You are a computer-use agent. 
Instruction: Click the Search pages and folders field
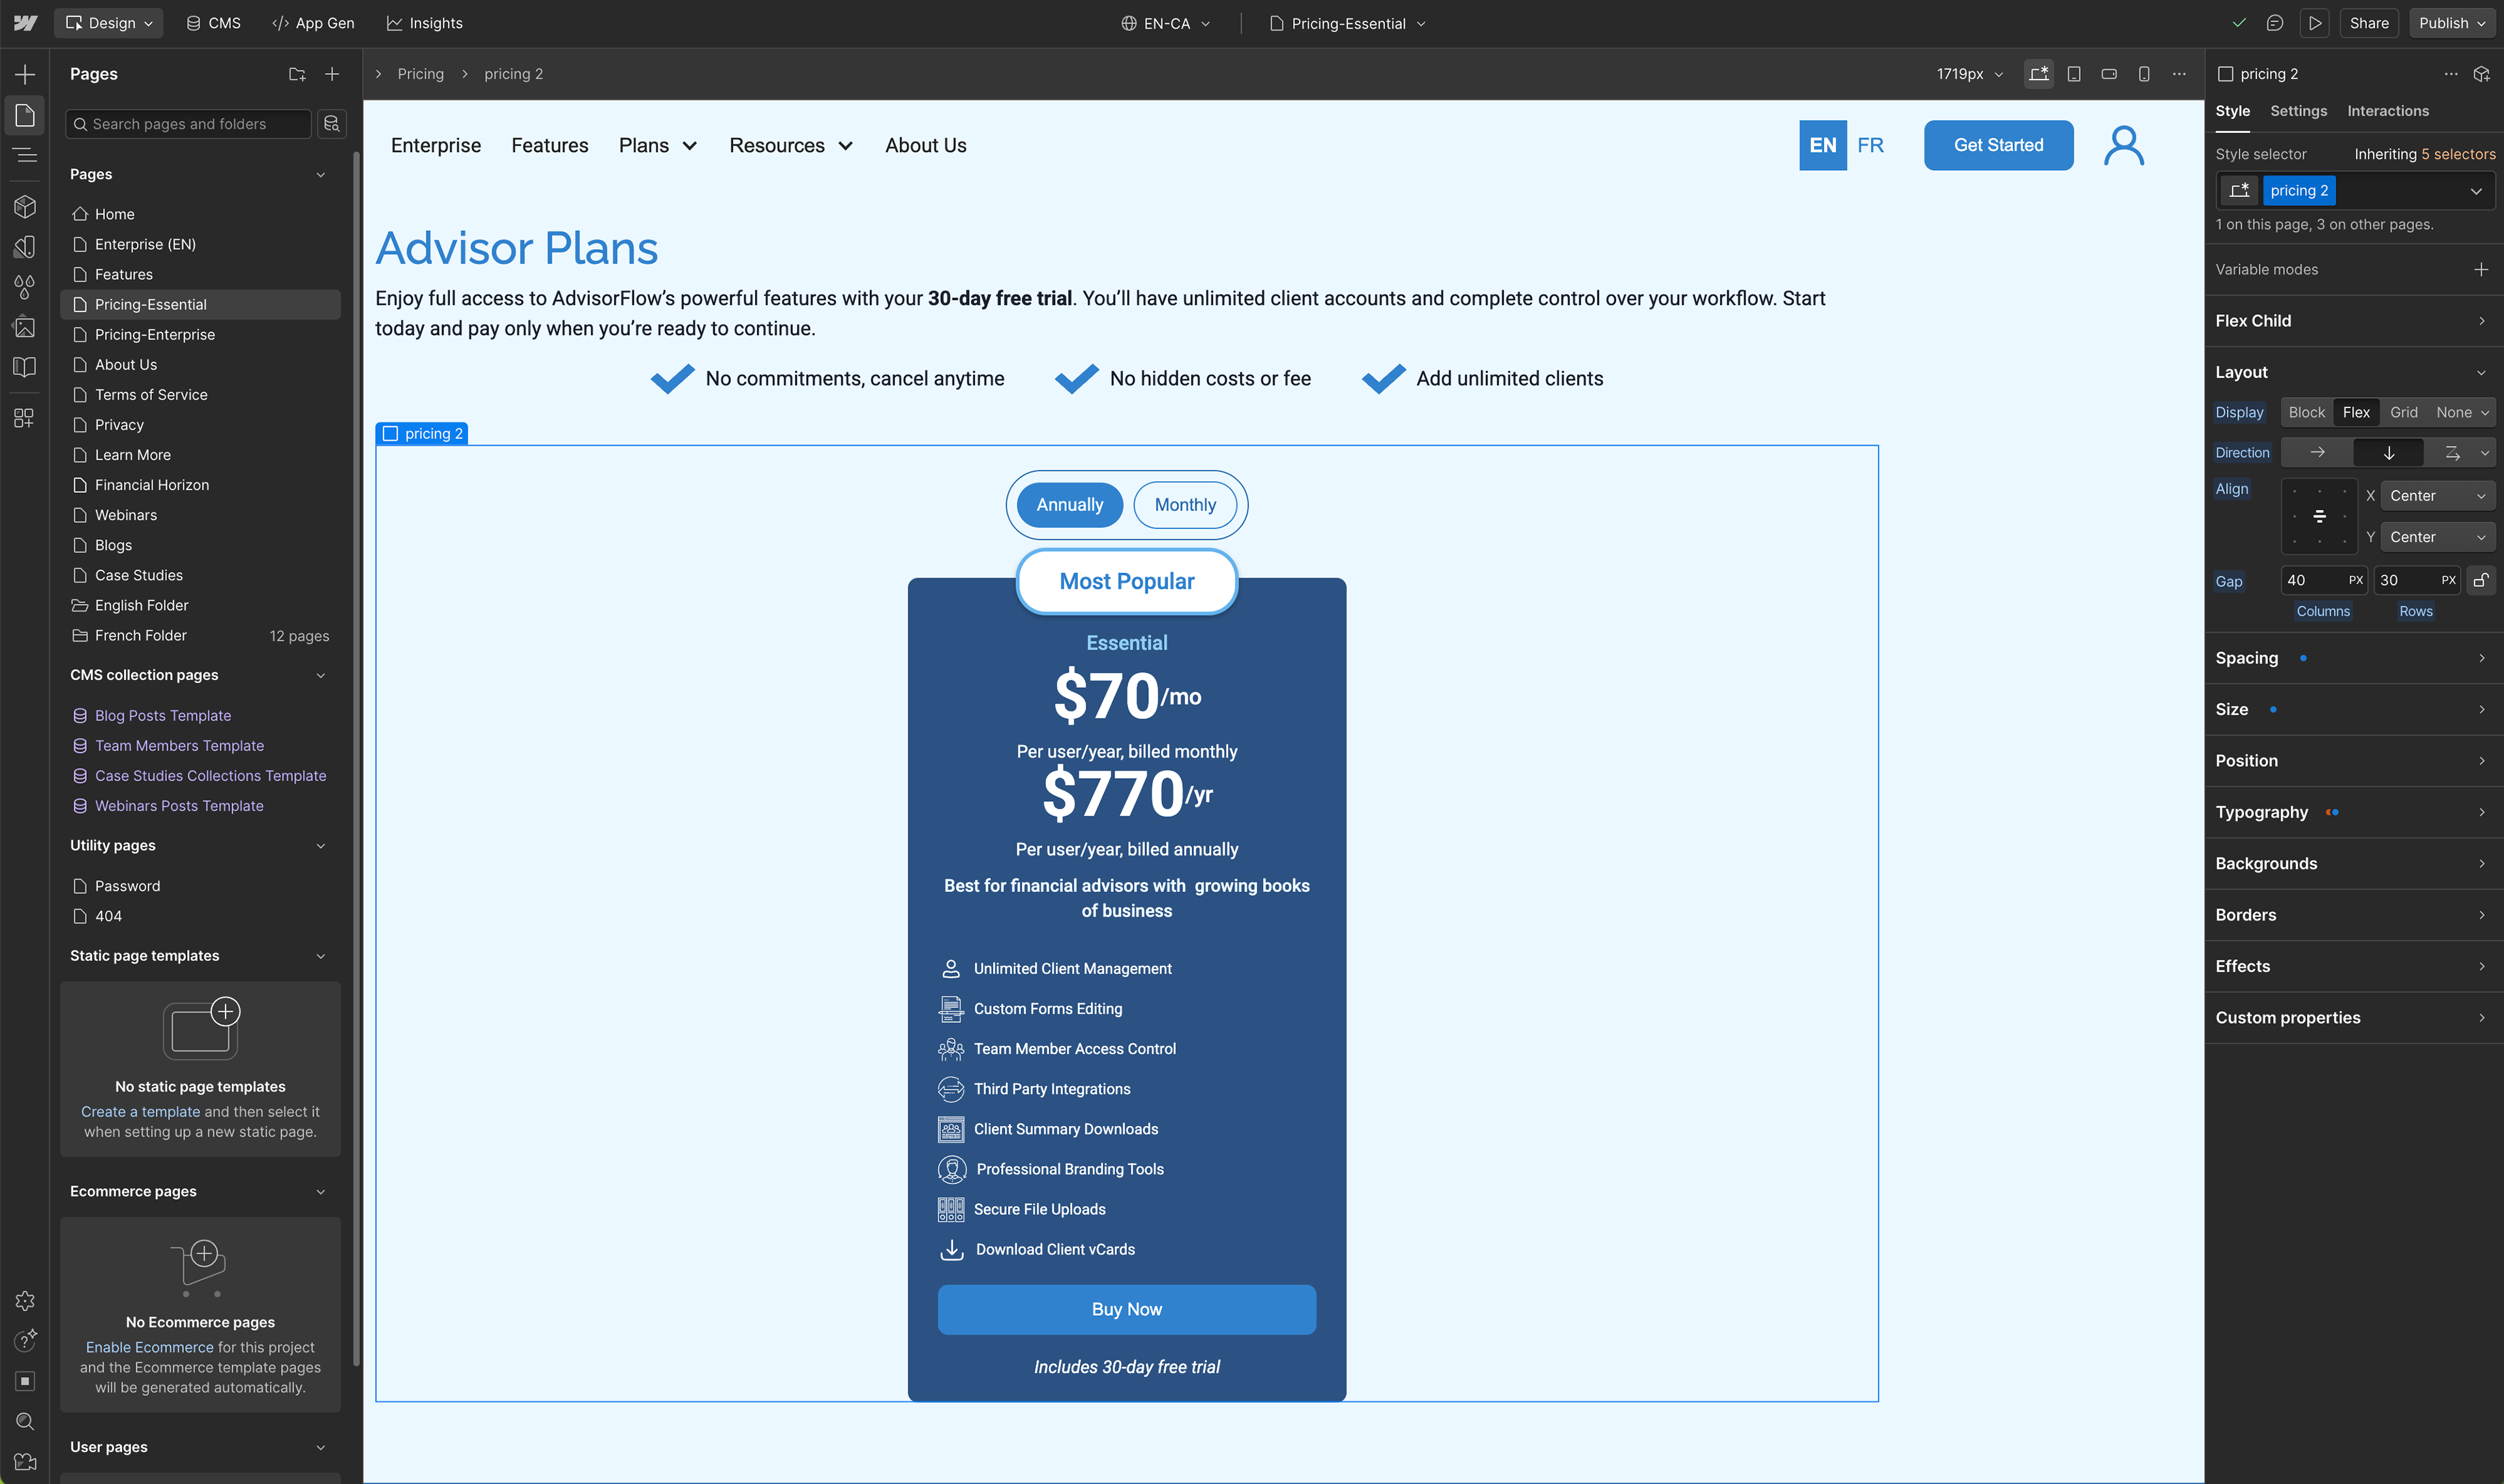pyautogui.click(x=188, y=123)
